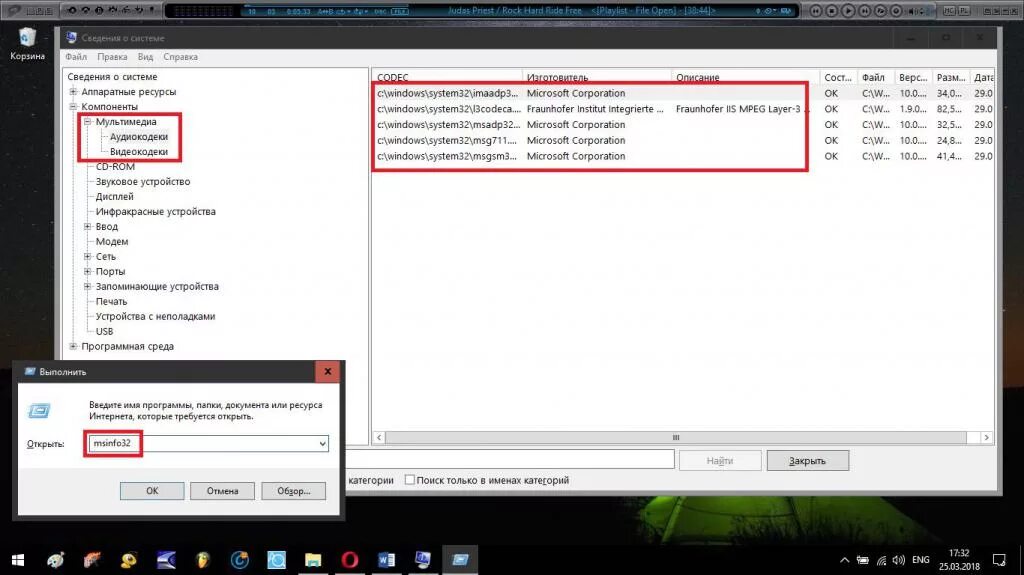
Task: Click the open-file button in media player
Action: point(880,11)
